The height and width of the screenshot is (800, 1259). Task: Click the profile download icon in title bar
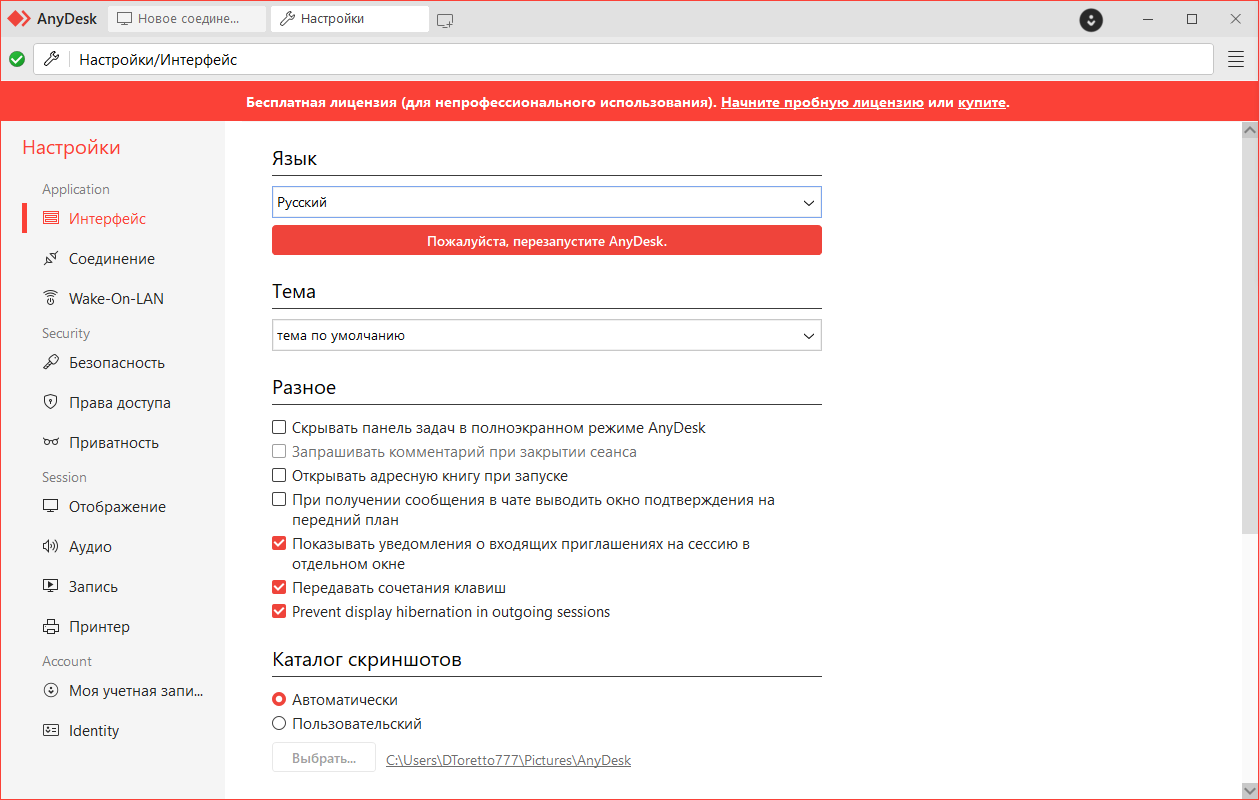pos(1091,19)
